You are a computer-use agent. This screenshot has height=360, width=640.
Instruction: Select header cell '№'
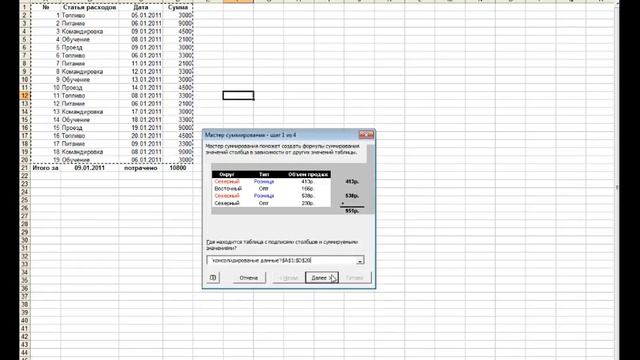tap(46, 7)
